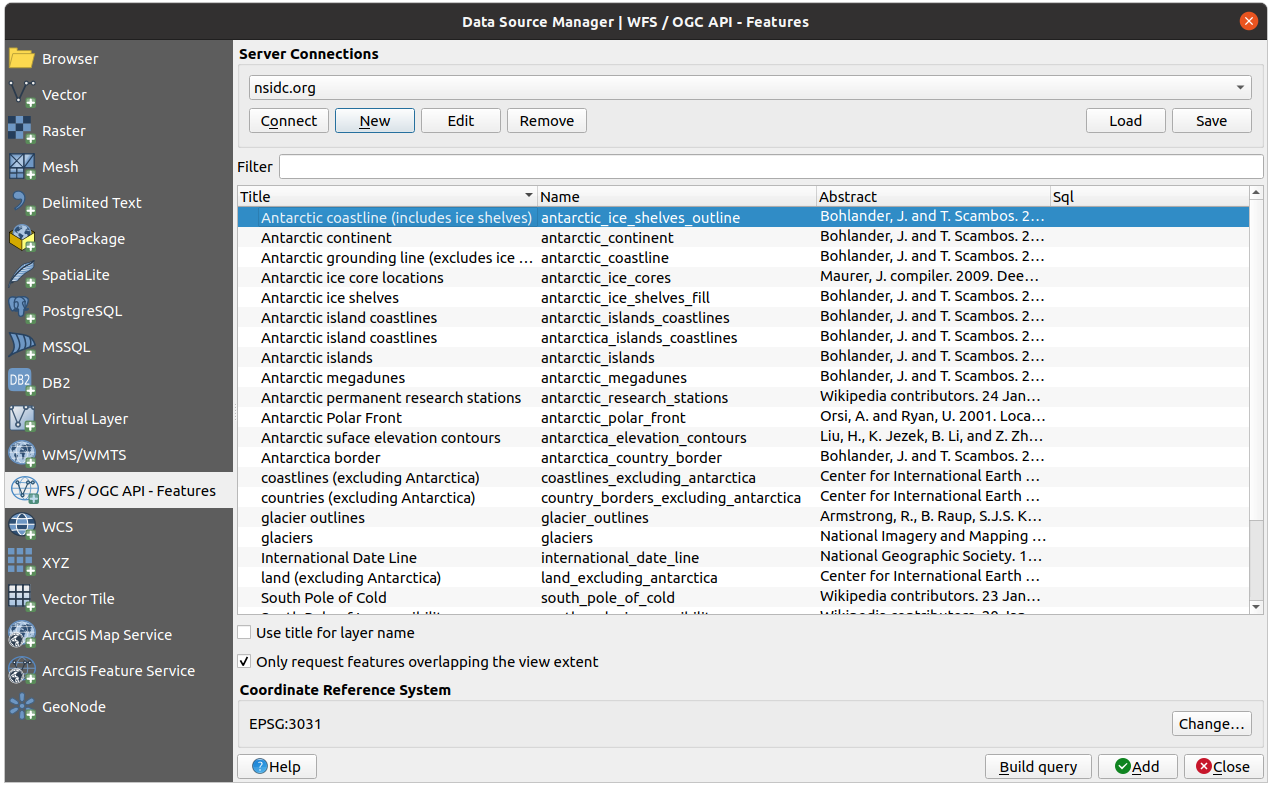Click the XYZ tiles icon
Viewport: 1271px width, 787px height.
point(22,563)
